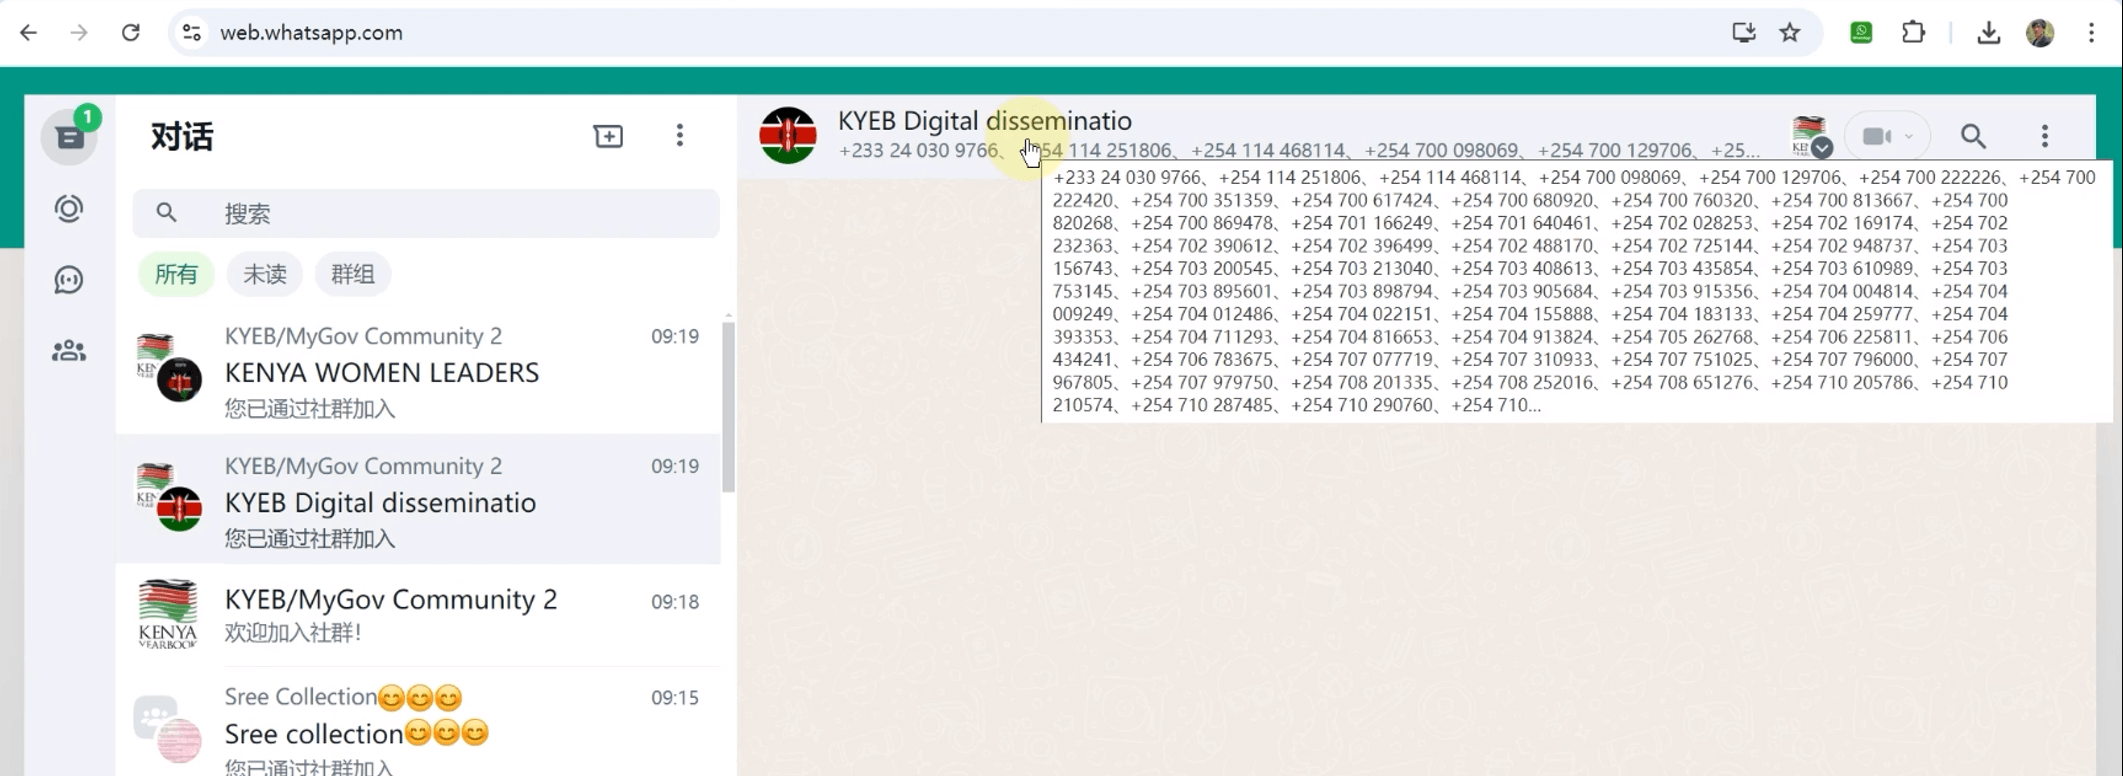Open the KYEB/MyGov Community 2 社群 chat

coord(418,614)
